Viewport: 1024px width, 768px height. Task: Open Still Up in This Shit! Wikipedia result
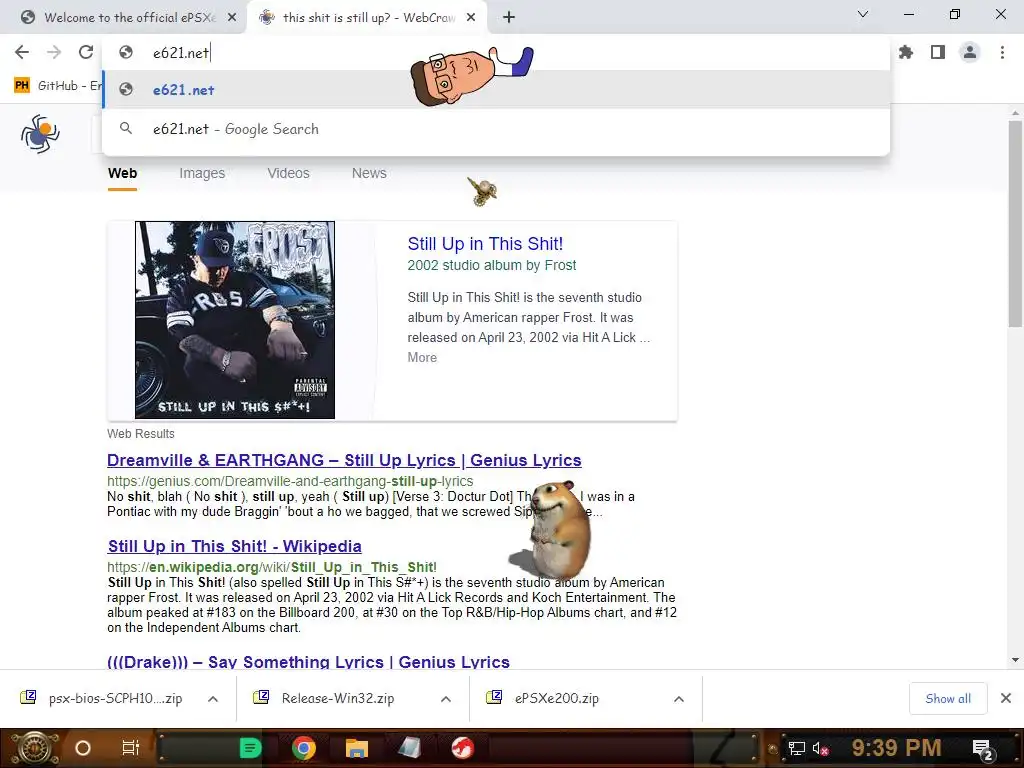pyautogui.click(x=234, y=546)
